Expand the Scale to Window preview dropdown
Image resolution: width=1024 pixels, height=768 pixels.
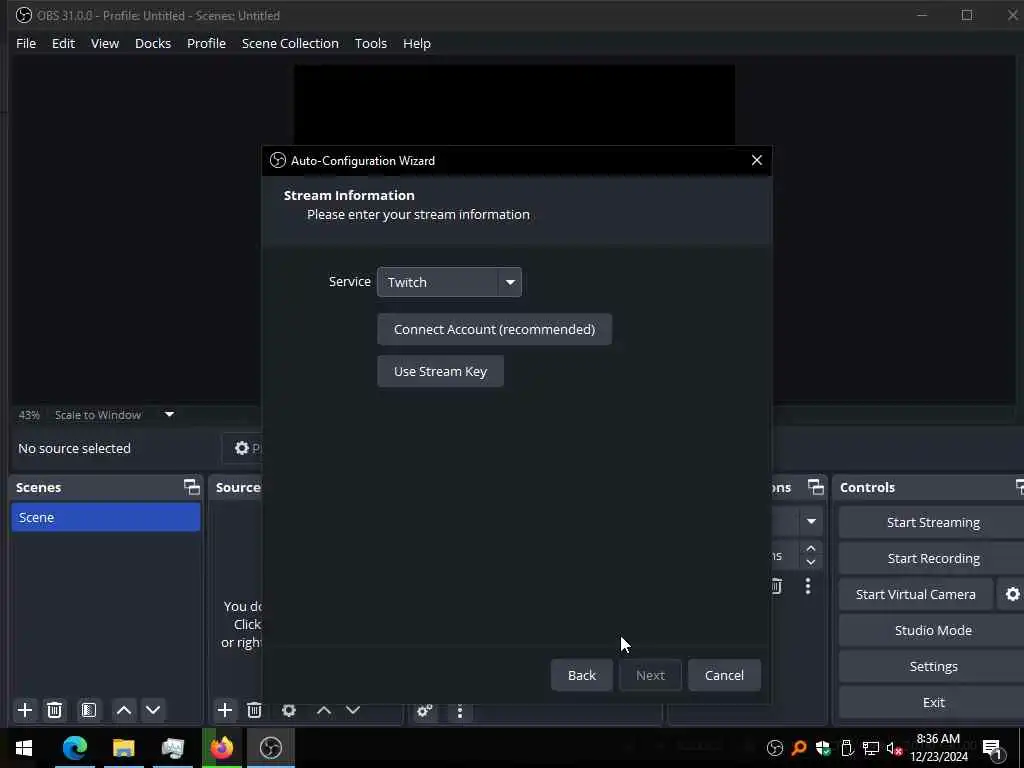tap(169, 414)
